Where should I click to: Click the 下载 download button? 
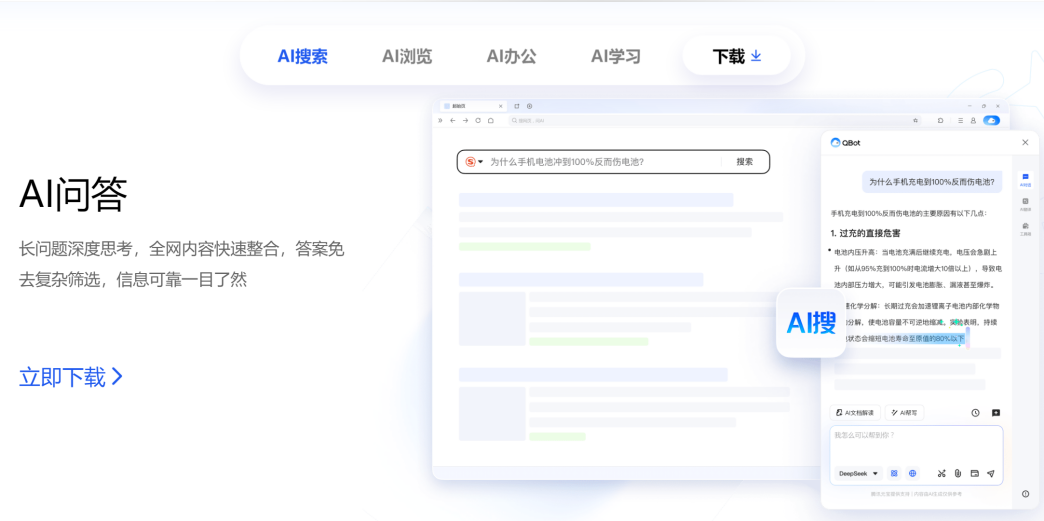point(736,56)
